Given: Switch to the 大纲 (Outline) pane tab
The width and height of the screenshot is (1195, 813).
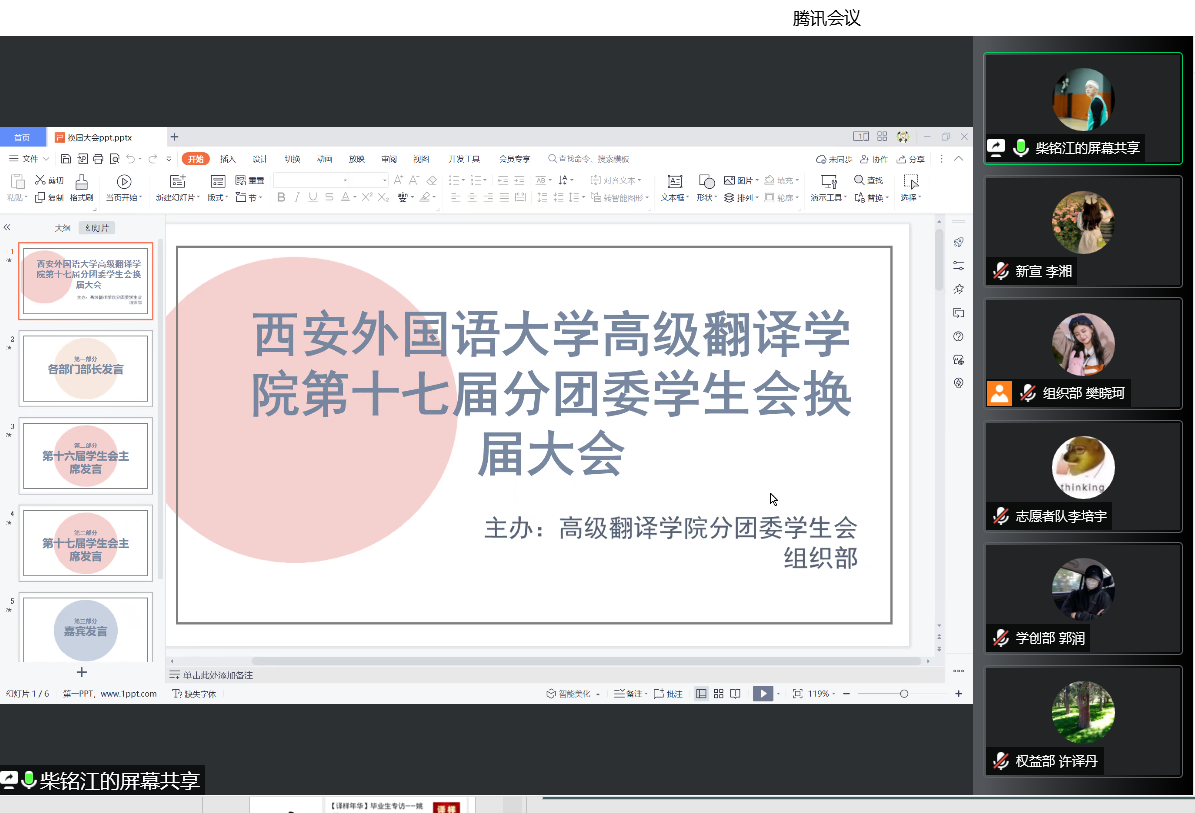Looking at the screenshot, I should tap(62, 228).
